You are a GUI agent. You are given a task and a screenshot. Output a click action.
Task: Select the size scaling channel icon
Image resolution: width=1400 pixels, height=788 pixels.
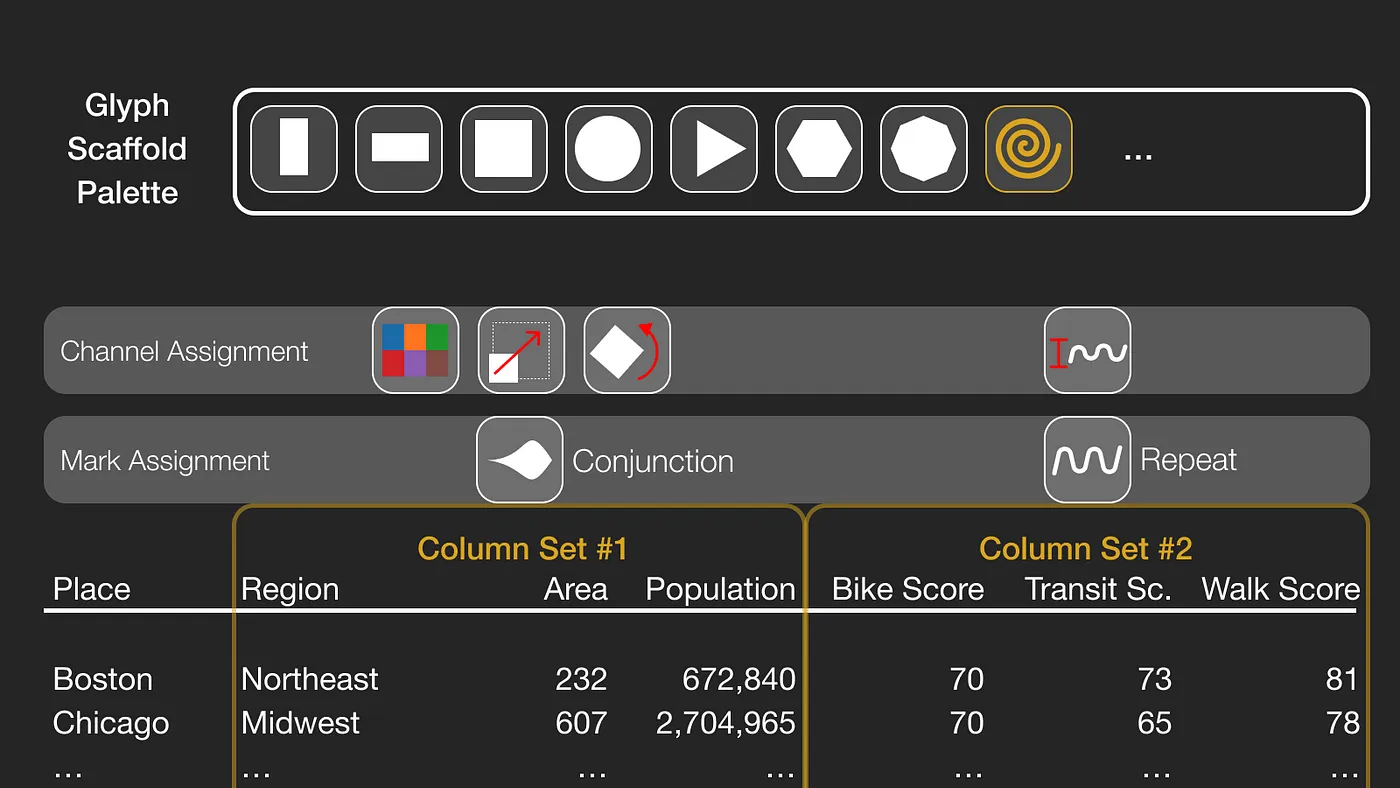tap(521, 351)
